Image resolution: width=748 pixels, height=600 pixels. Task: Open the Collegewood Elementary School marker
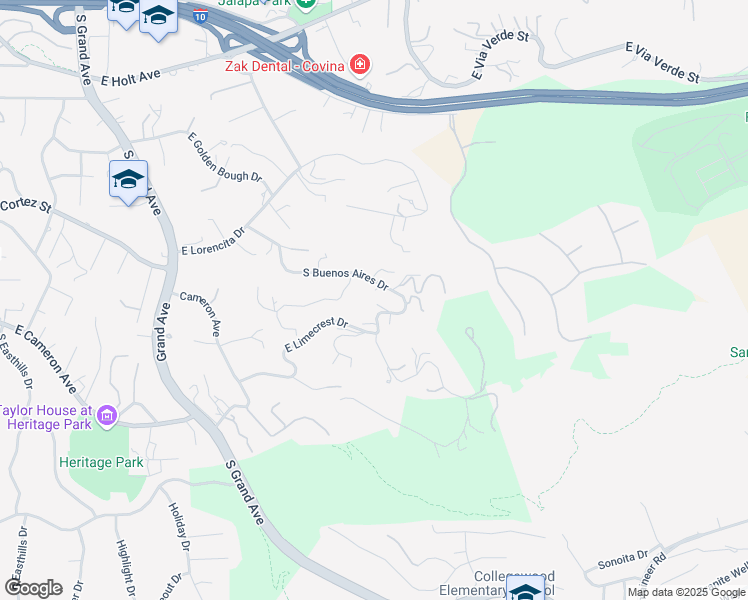point(525,589)
